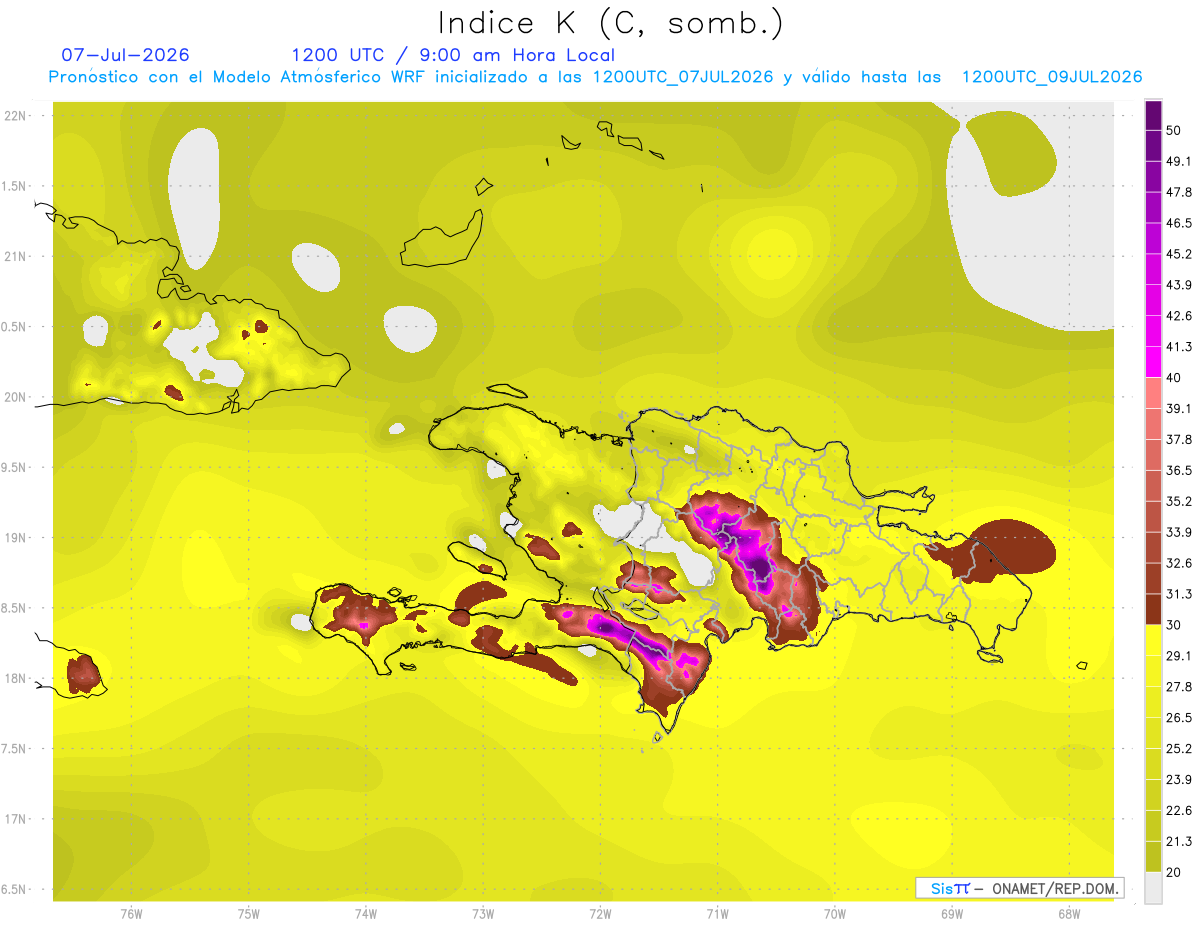
Task: Select the "45.2" legend value
Action: [x=1180, y=253]
